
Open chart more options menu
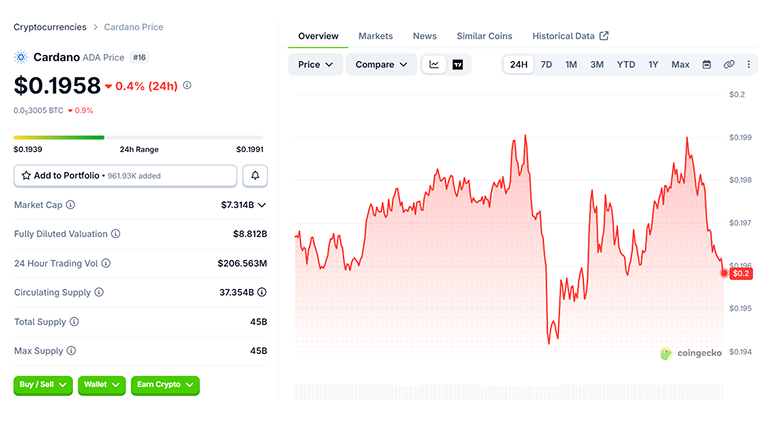(x=748, y=65)
